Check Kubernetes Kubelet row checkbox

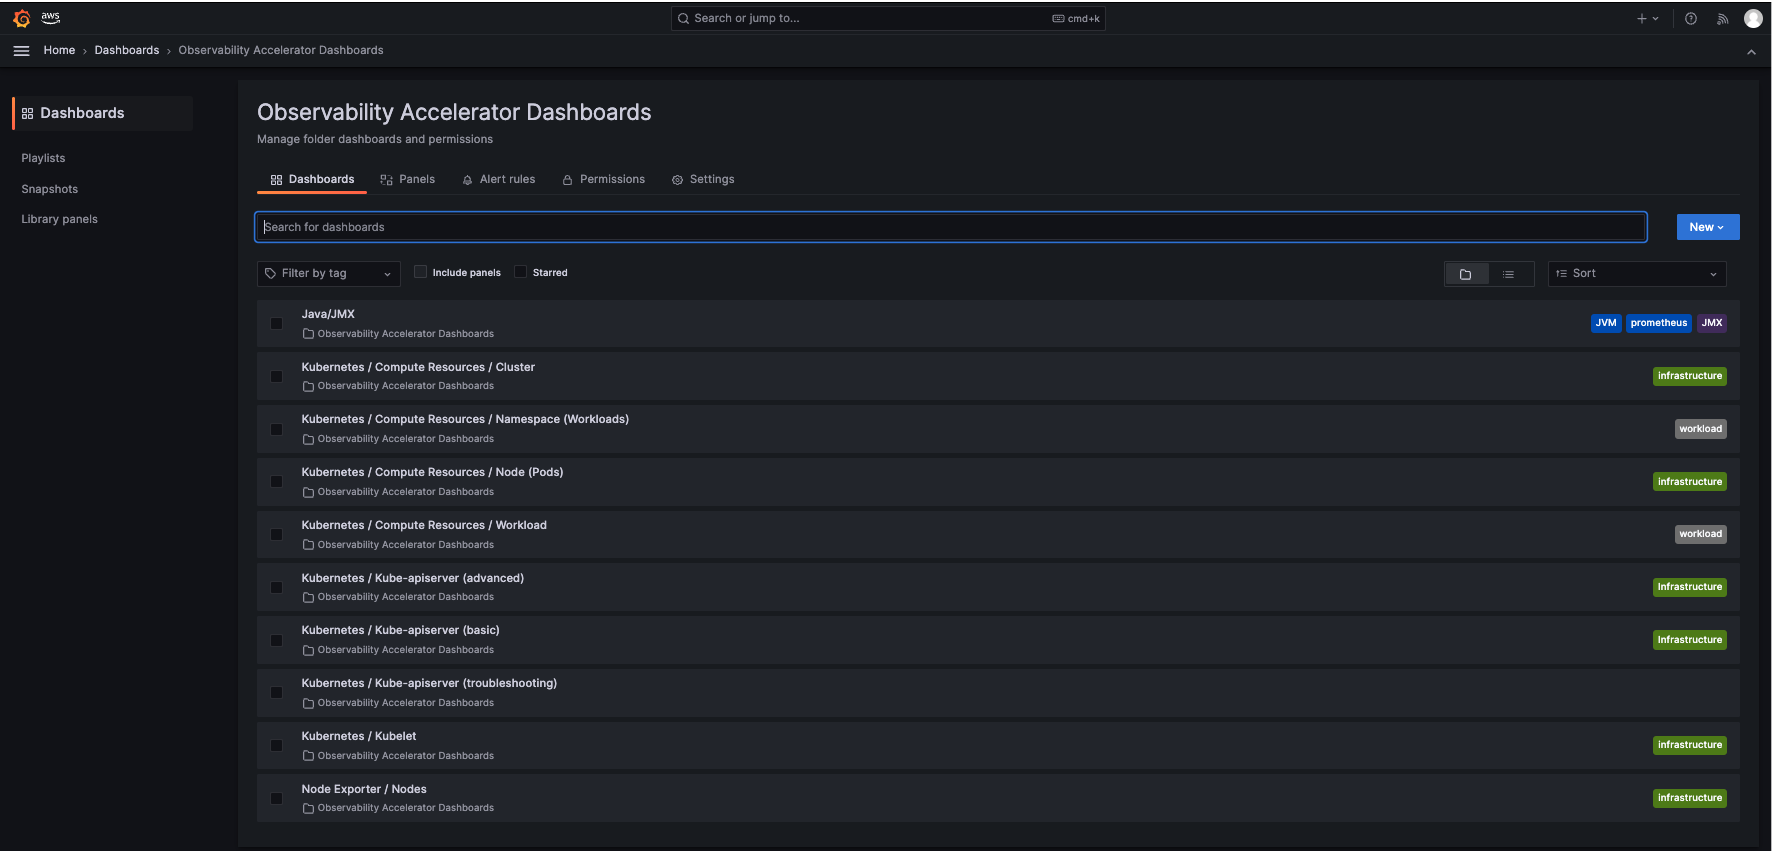(x=276, y=745)
